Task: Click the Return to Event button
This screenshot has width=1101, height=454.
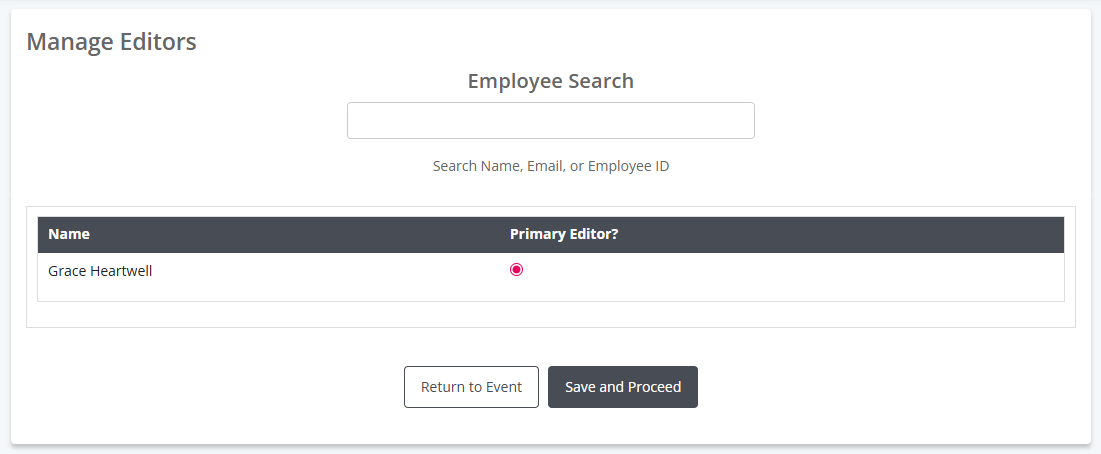Action: click(471, 387)
